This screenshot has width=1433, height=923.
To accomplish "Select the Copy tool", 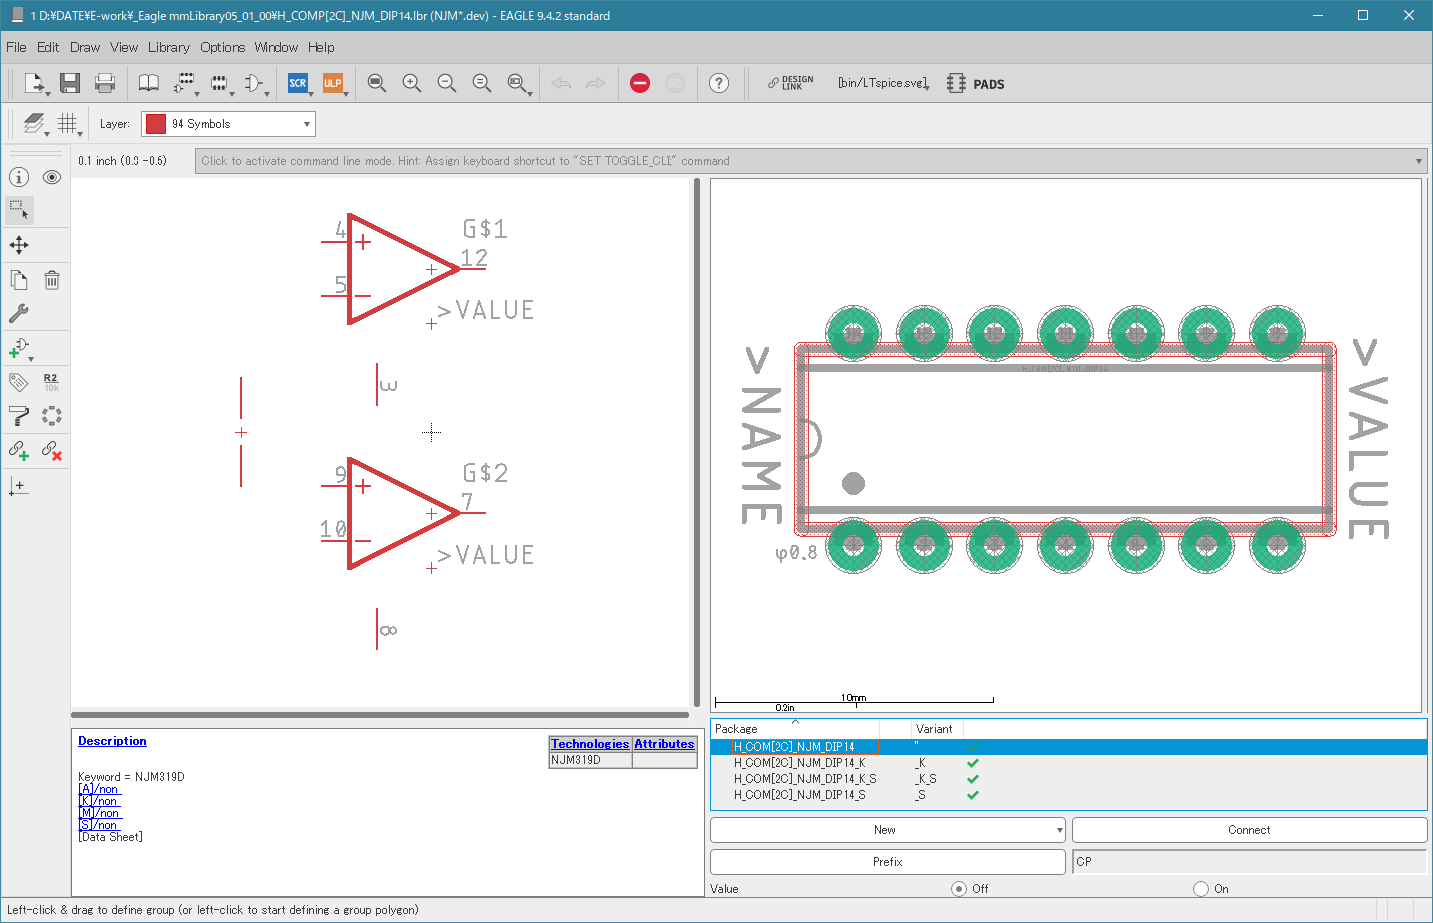I will point(19,280).
